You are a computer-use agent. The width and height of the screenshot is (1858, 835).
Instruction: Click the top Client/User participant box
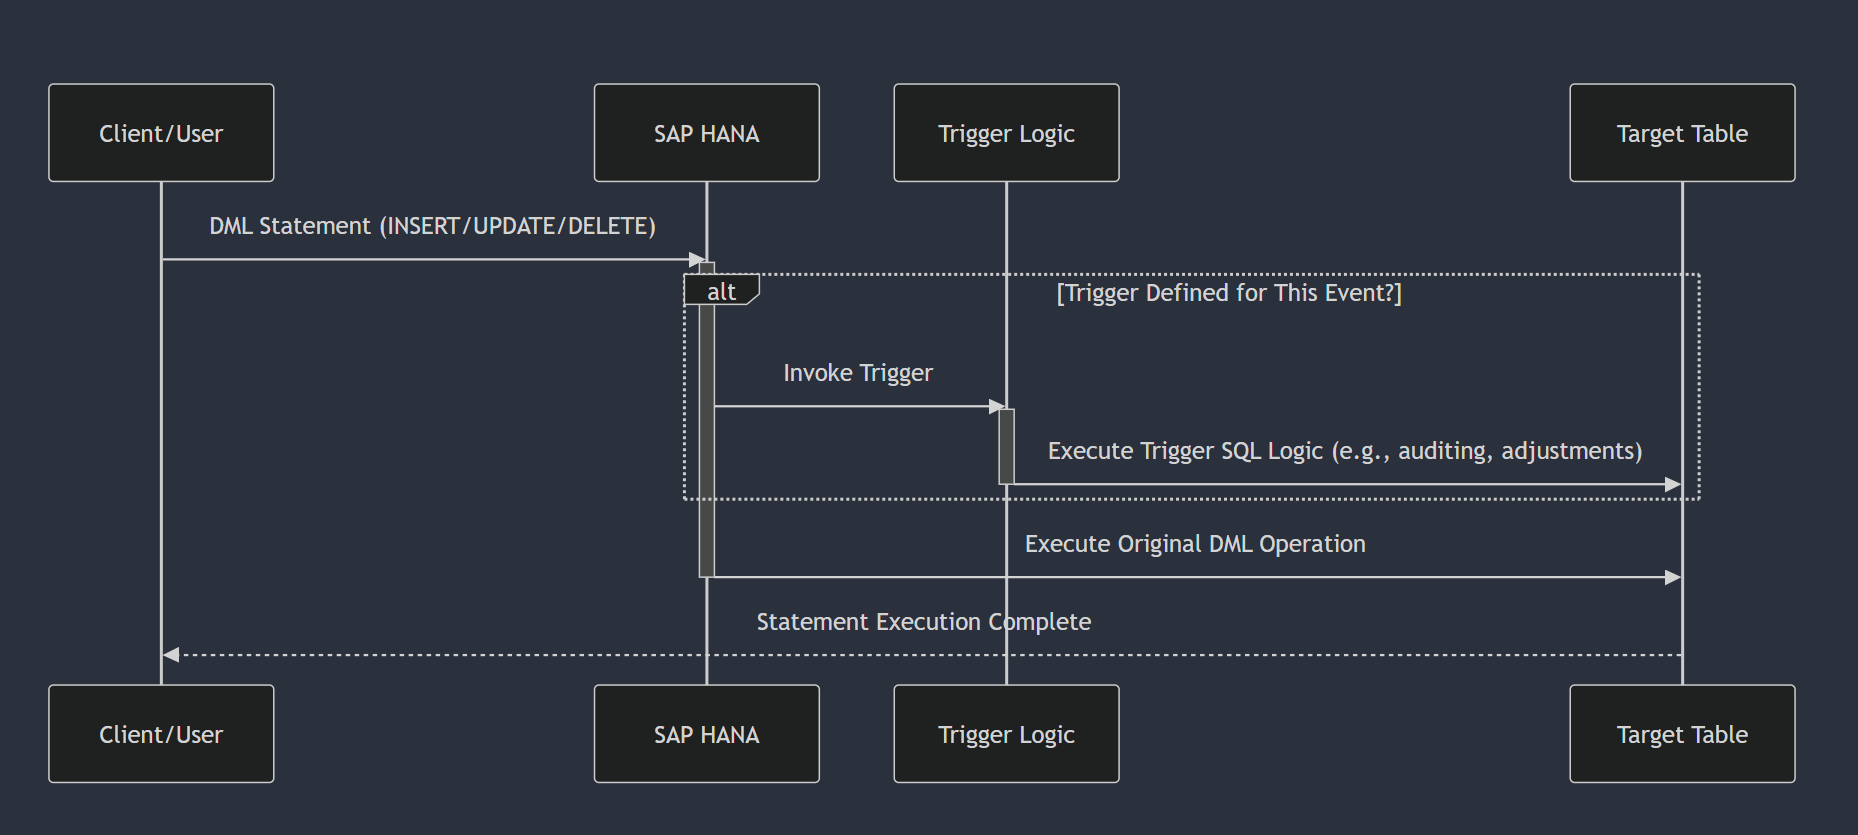tap(161, 133)
